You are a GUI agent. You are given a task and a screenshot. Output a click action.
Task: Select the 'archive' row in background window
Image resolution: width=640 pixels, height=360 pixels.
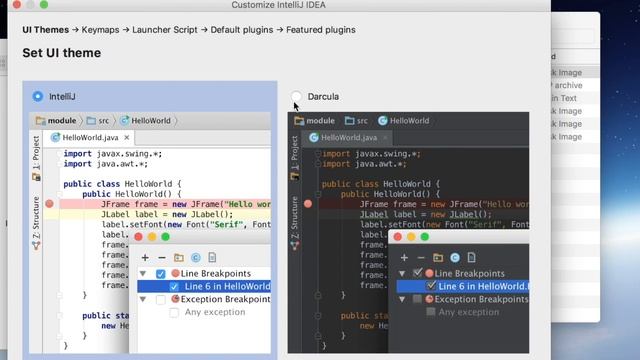click(568, 85)
